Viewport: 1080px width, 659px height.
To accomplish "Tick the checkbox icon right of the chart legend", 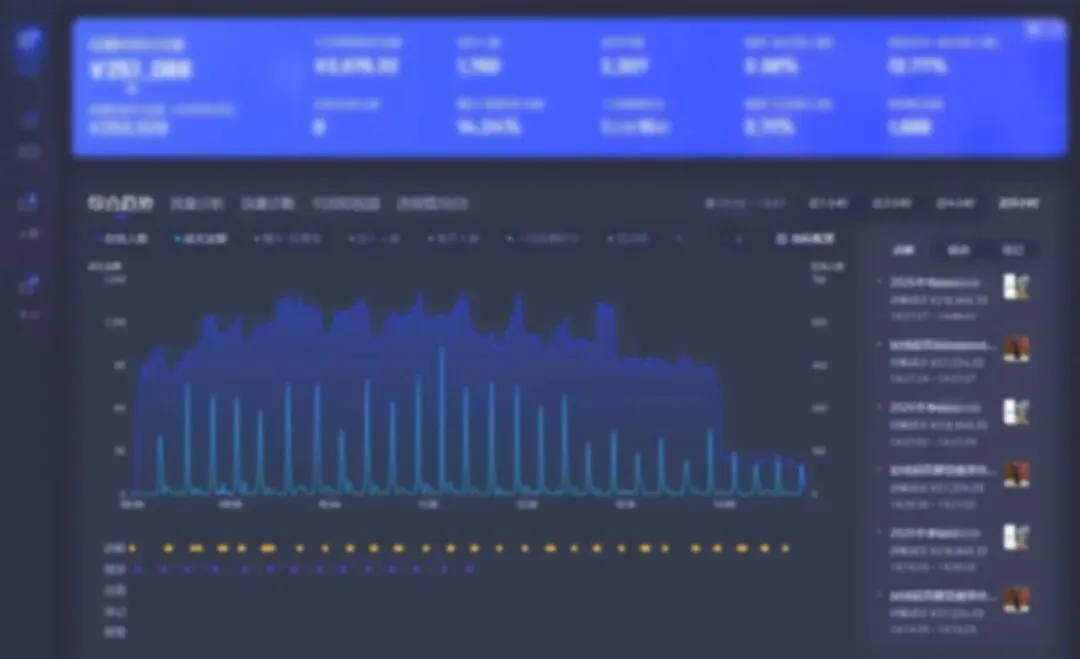I will point(781,239).
